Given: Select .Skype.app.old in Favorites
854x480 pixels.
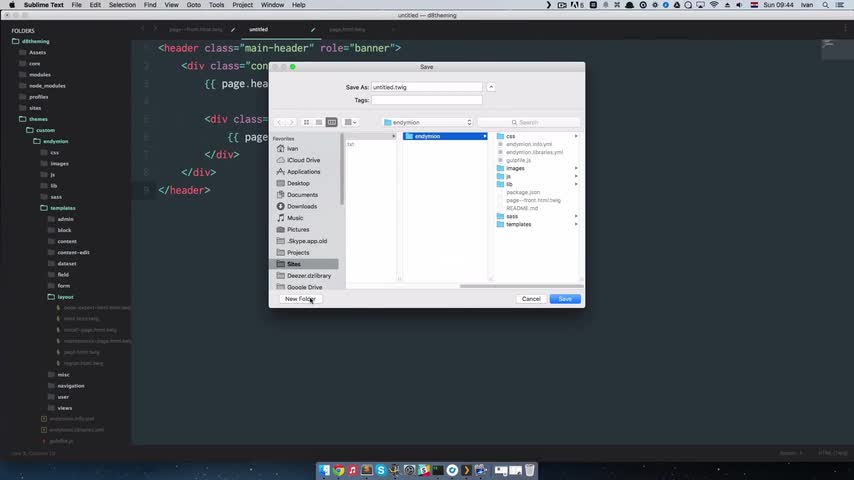Looking at the screenshot, I should tap(305, 241).
